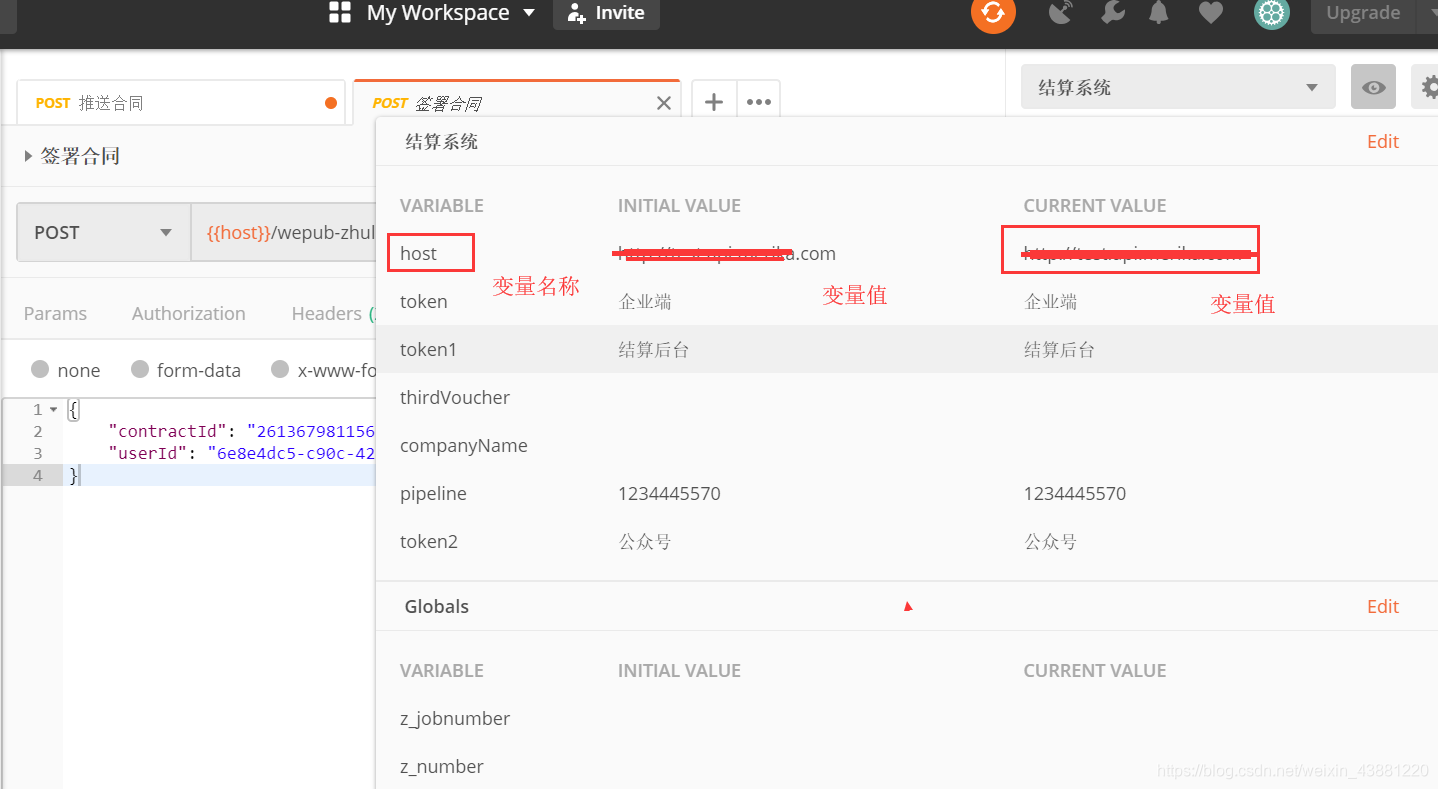The image size is (1438, 789).
Task: Click token2 initial value 公众号
Action: pos(645,541)
